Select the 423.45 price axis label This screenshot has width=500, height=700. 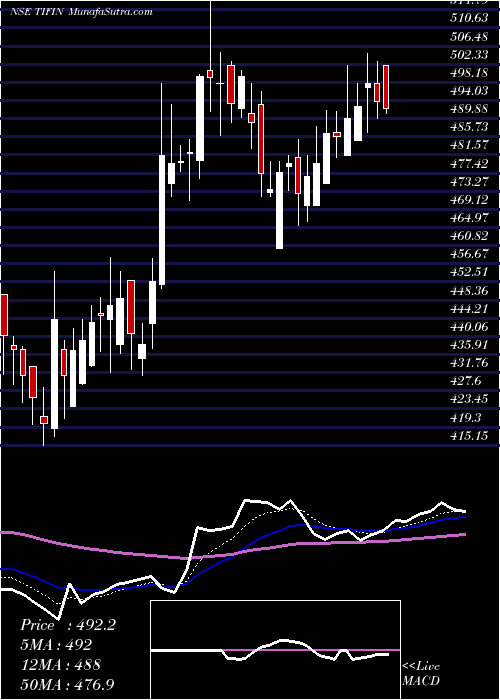point(469,399)
